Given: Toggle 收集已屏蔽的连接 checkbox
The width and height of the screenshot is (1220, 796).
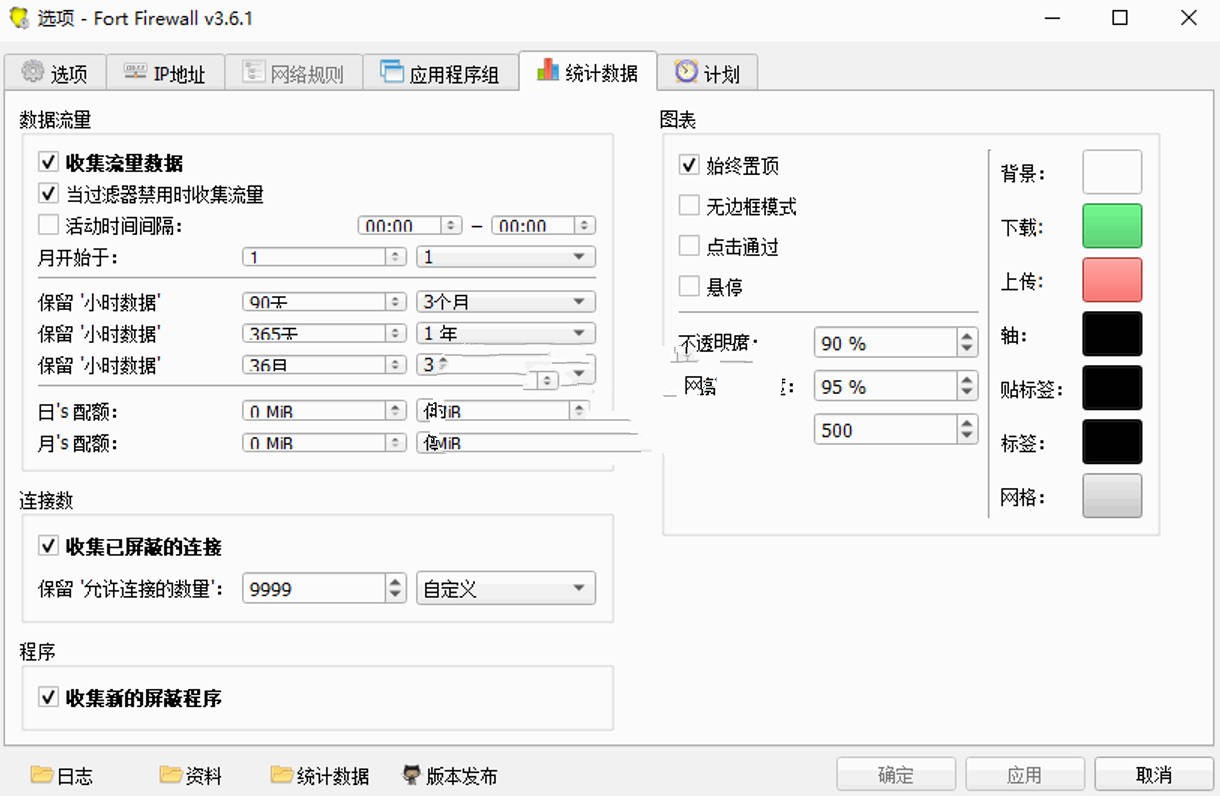Looking at the screenshot, I should pos(48,546).
